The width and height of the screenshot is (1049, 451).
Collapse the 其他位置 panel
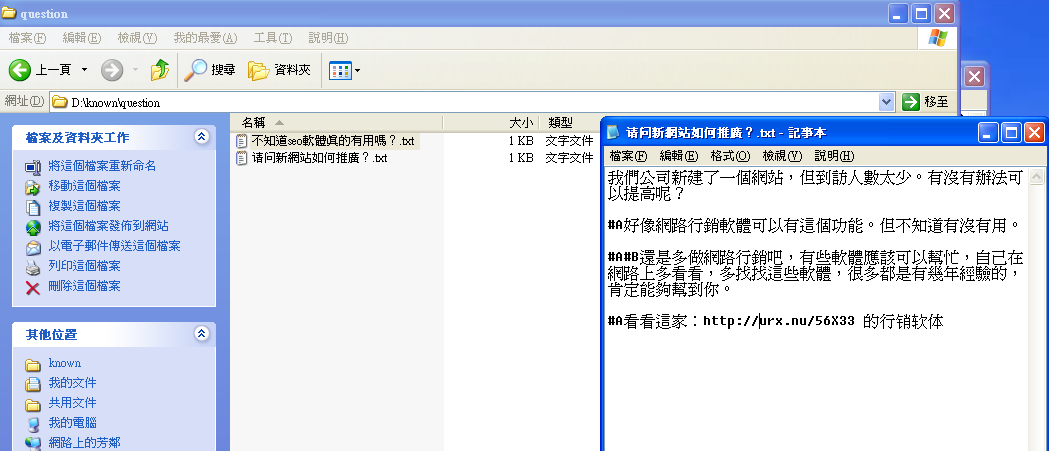click(x=201, y=334)
